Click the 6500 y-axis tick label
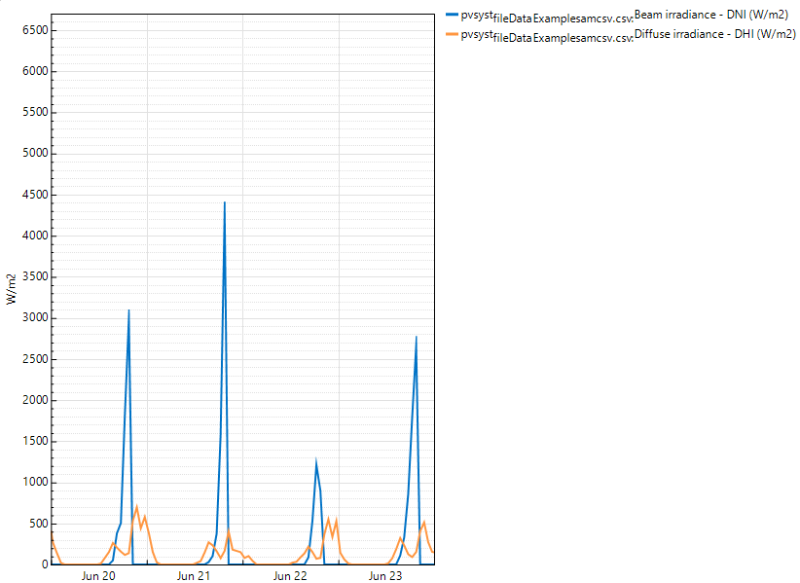The image size is (800, 583). coord(34,30)
